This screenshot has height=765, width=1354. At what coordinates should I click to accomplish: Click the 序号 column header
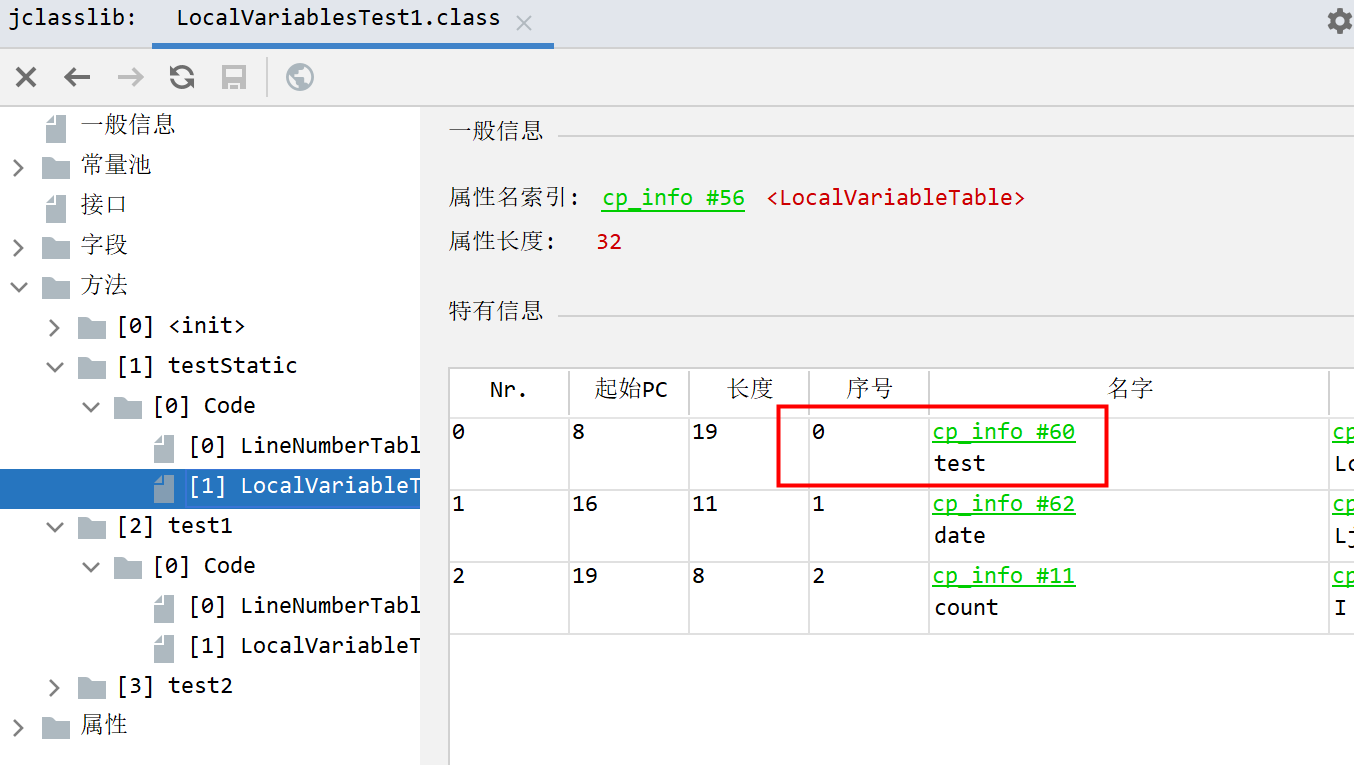pyautogui.click(x=869, y=390)
